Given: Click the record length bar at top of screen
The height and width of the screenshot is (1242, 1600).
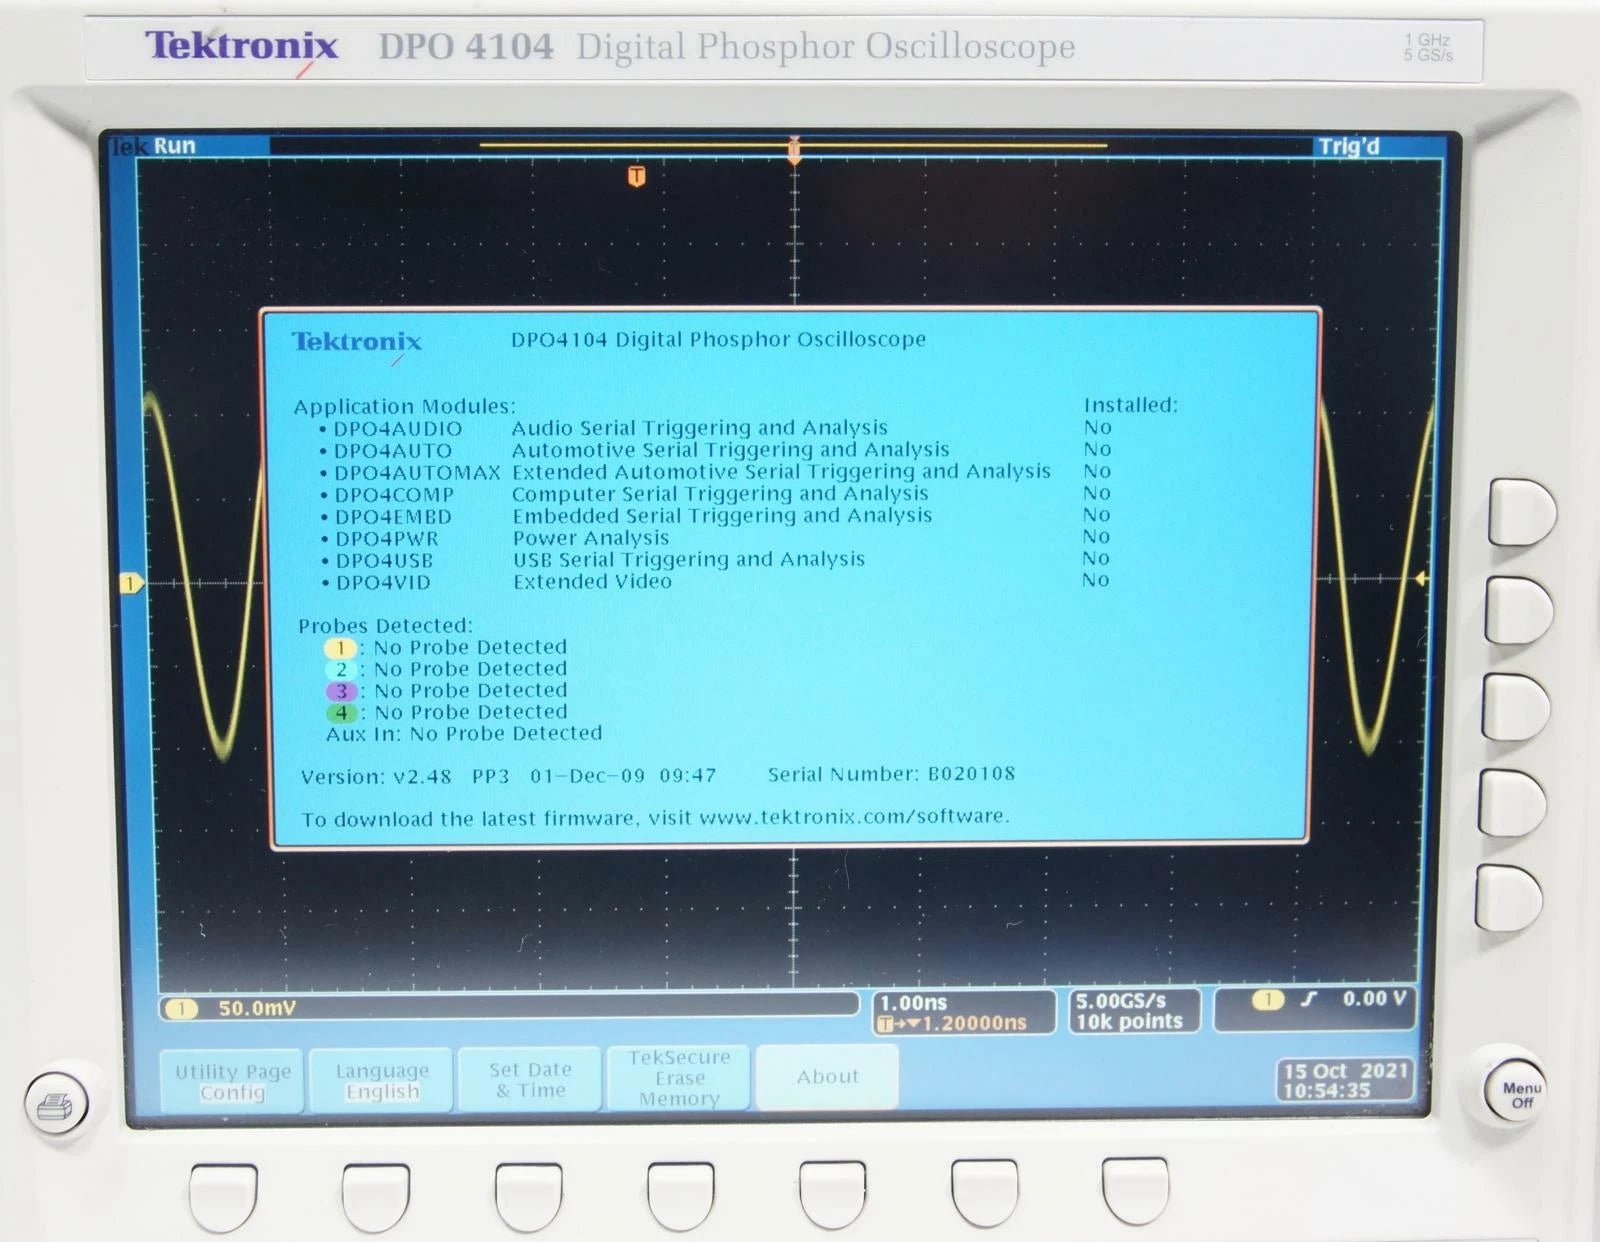Looking at the screenshot, I should click(793, 146).
